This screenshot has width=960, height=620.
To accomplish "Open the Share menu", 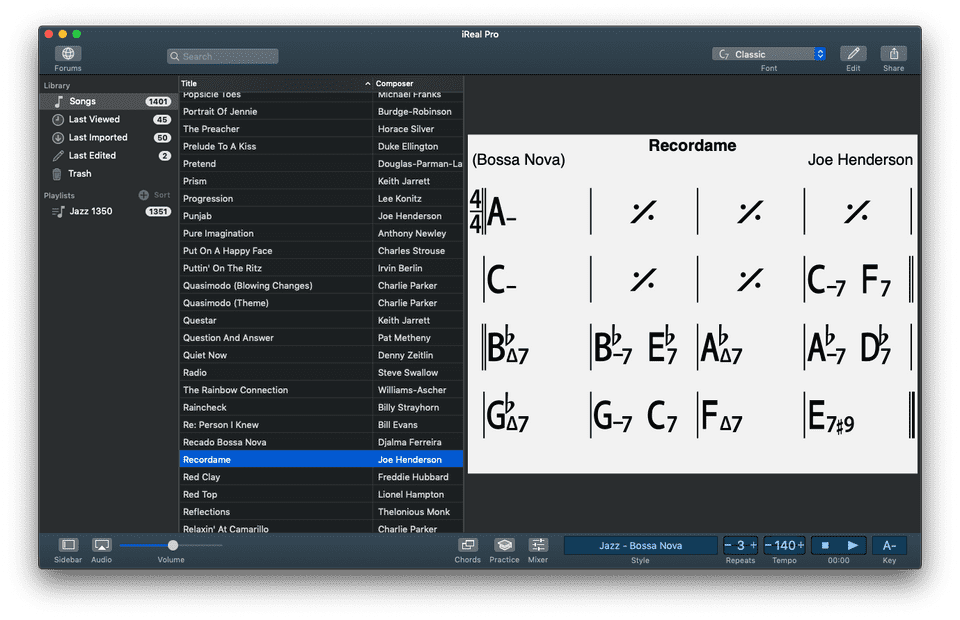I will 893,55.
